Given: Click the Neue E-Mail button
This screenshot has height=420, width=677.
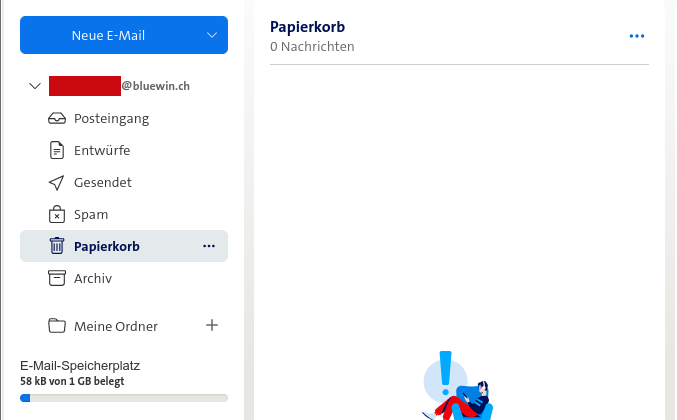Looking at the screenshot, I should (108, 35).
